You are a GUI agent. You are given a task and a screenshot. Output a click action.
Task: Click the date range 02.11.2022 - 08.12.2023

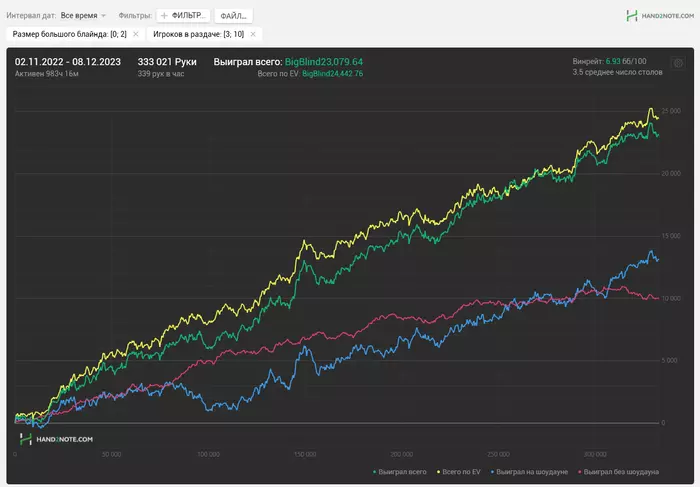tap(67, 62)
